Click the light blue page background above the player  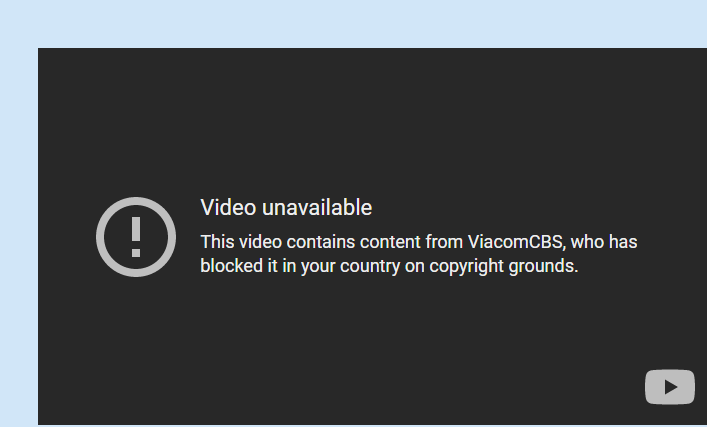pos(354,23)
